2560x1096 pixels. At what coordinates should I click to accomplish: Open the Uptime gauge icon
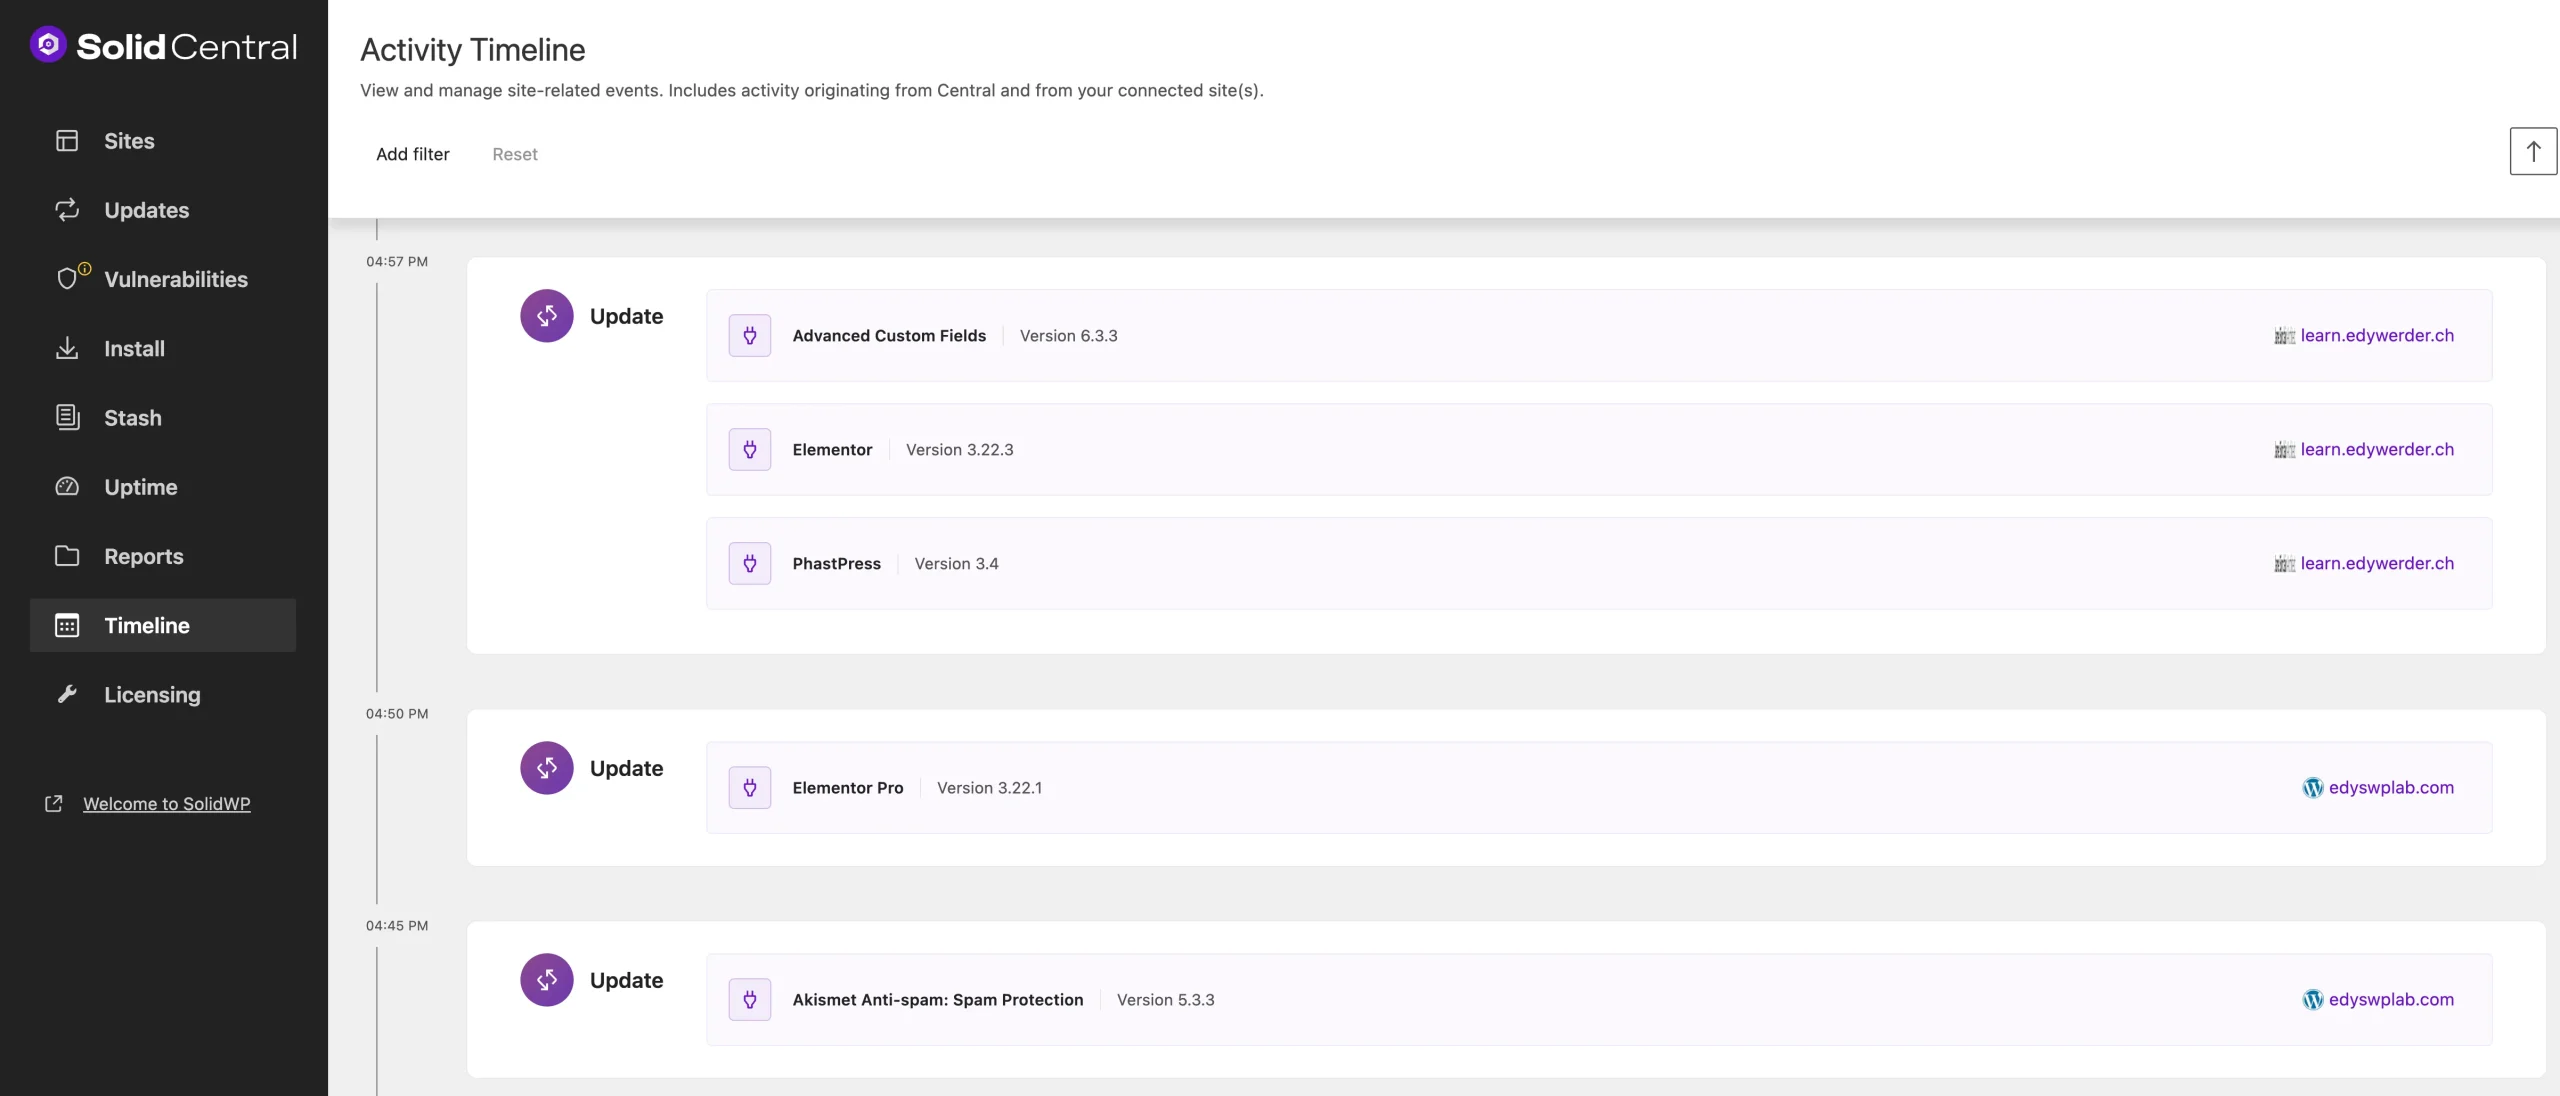coord(66,487)
